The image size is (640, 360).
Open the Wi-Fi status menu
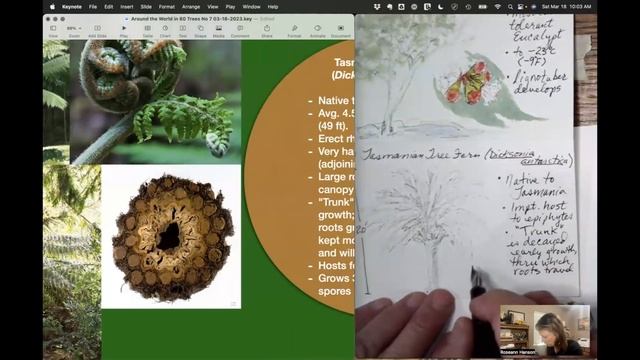click(497, 7)
